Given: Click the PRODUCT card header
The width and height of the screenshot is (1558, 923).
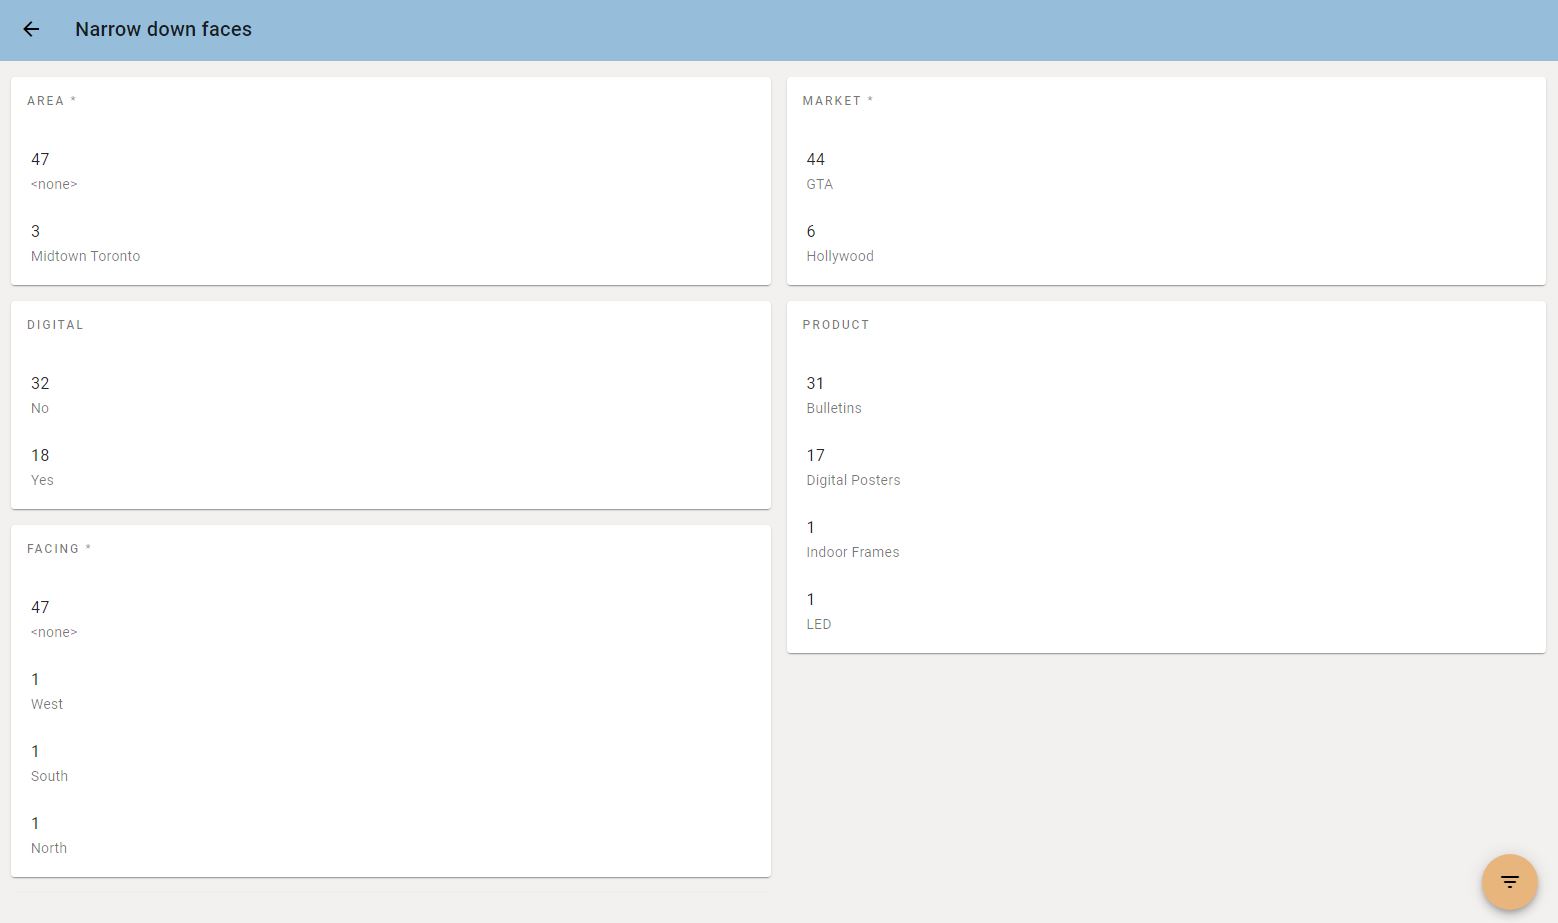Looking at the screenshot, I should point(836,325).
